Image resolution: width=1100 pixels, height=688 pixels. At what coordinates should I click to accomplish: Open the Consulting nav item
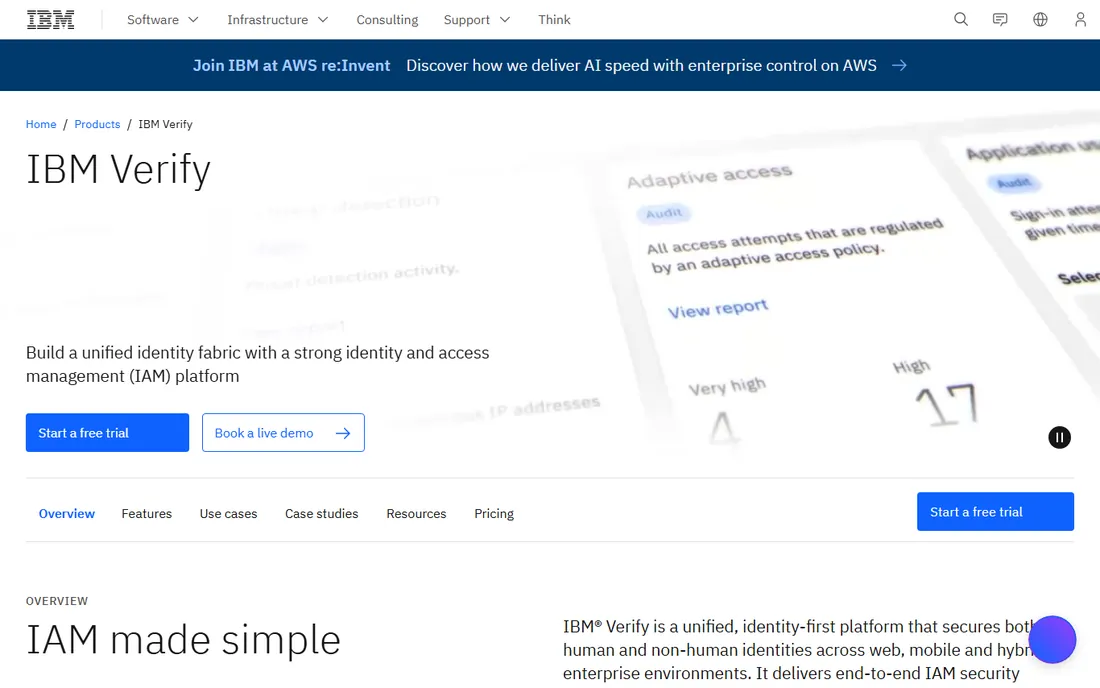tap(387, 20)
